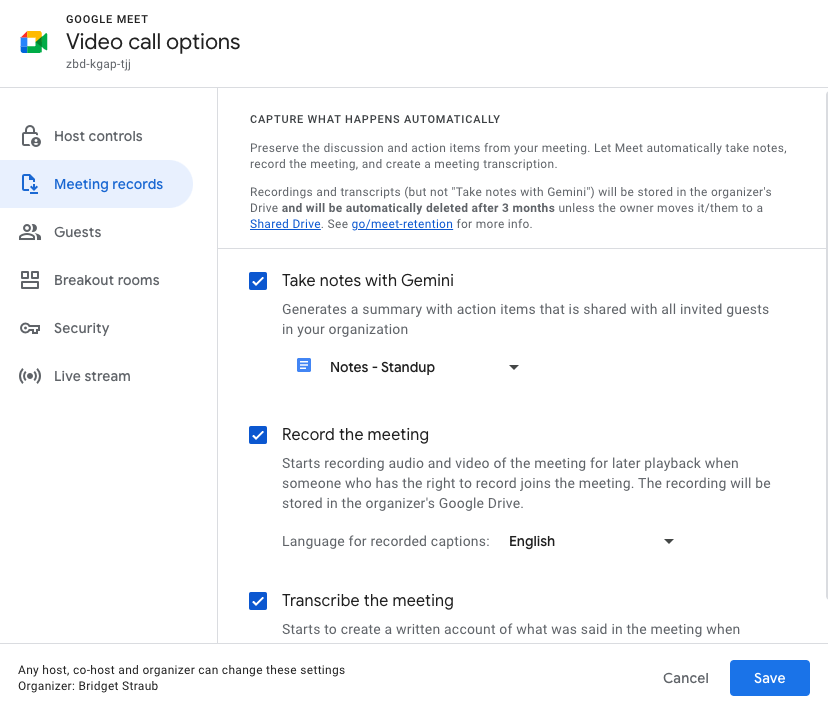Select the Security key icon
This screenshot has height=706, width=828.
pos(31,328)
